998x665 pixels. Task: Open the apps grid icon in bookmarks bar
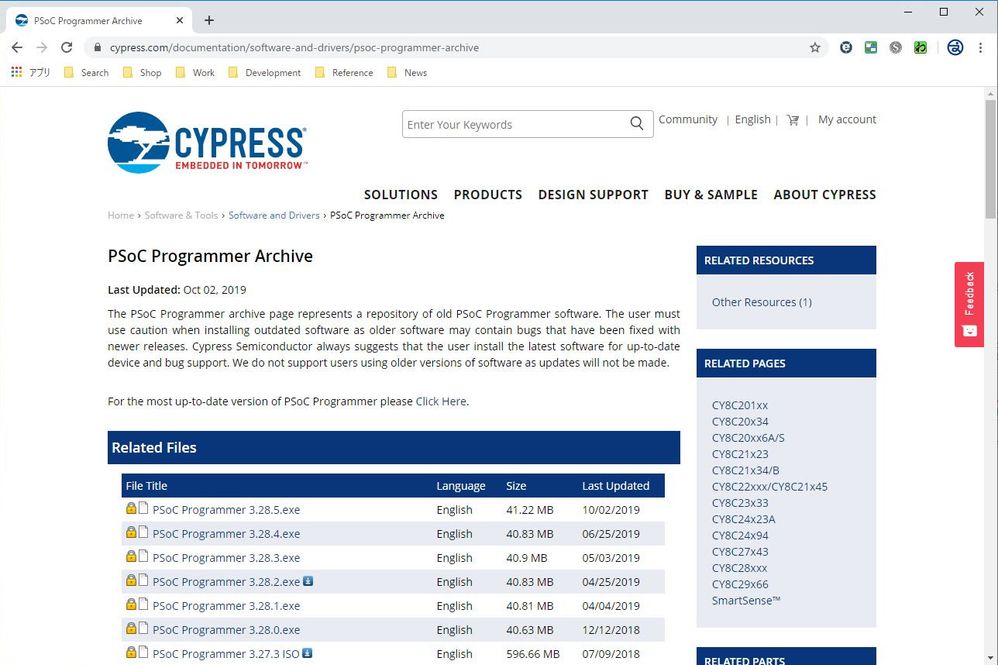click(17, 72)
